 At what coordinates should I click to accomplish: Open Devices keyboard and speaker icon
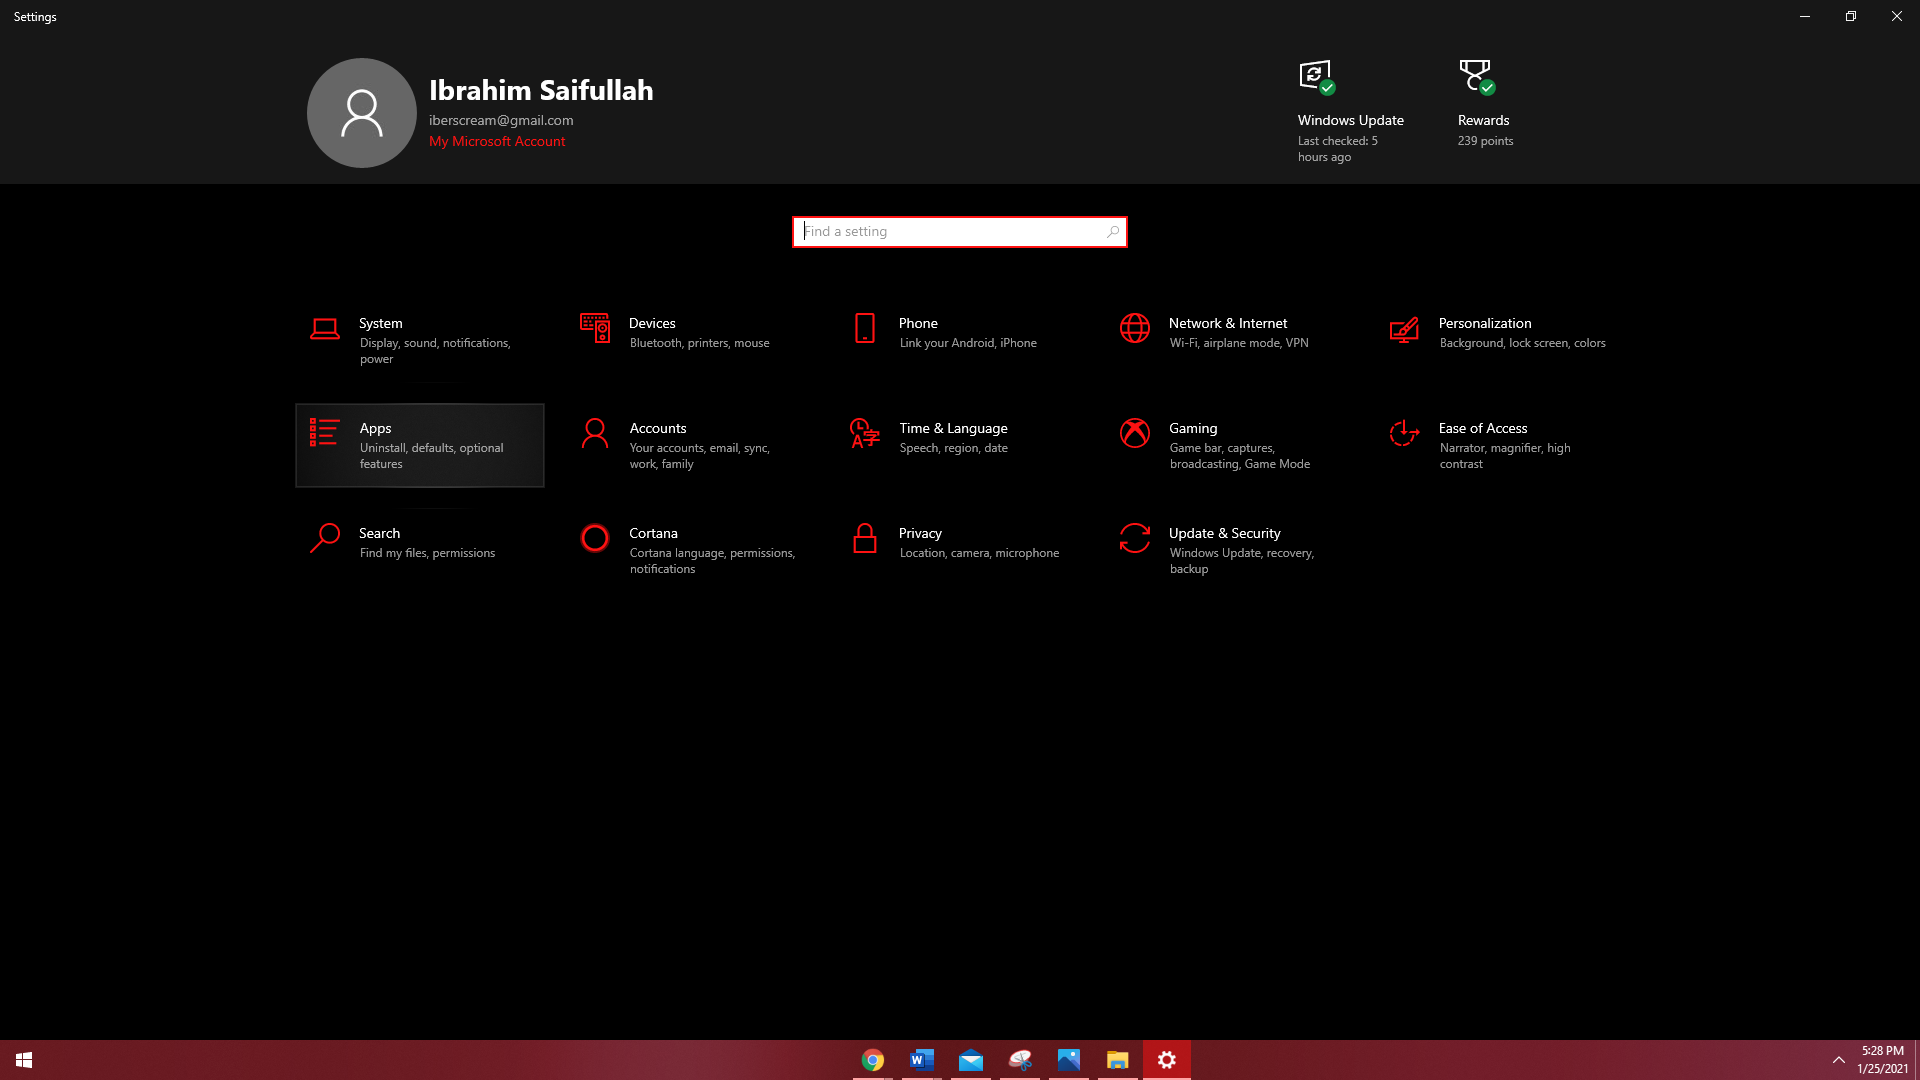coord(595,328)
